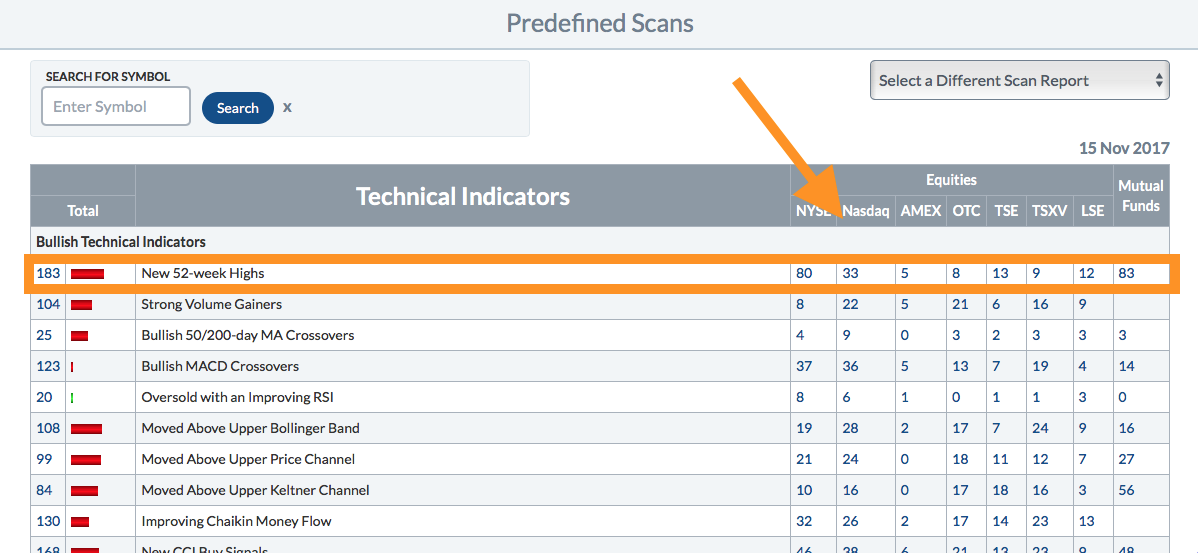This screenshot has width=1198, height=553.
Task: Open New 52-week Highs total 183
Action: pos(48,273)
